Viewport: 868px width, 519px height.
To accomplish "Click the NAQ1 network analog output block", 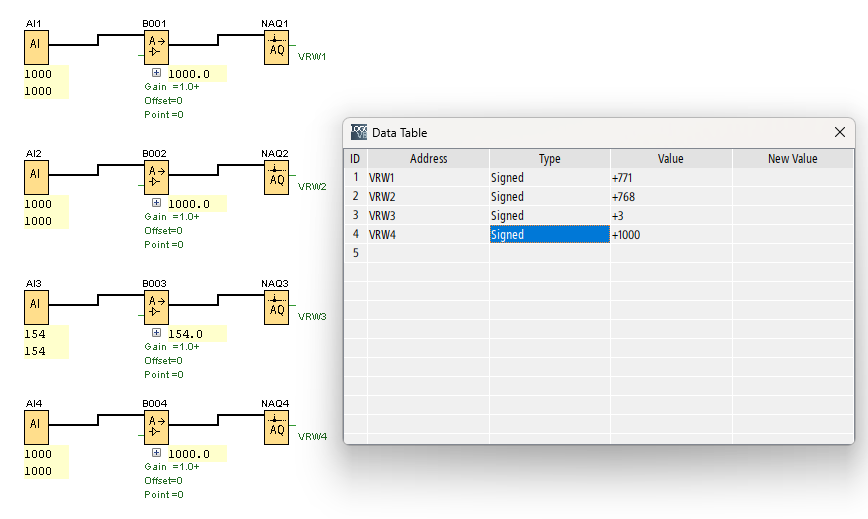I will pyautogui.click(x=276, y=46).
